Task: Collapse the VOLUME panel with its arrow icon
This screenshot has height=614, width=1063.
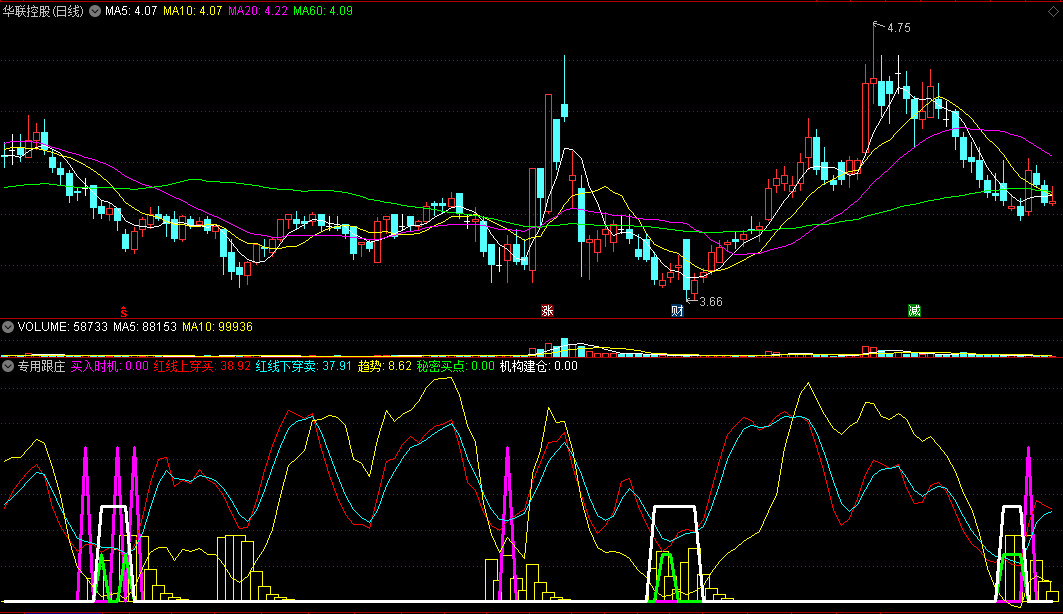Action: point(8,327)
